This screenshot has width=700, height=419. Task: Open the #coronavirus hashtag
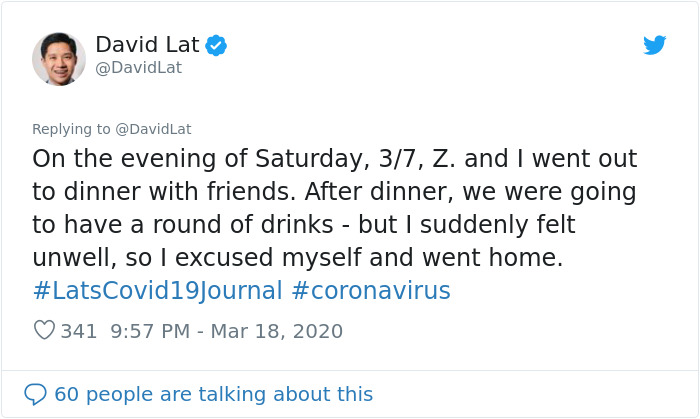371,291
